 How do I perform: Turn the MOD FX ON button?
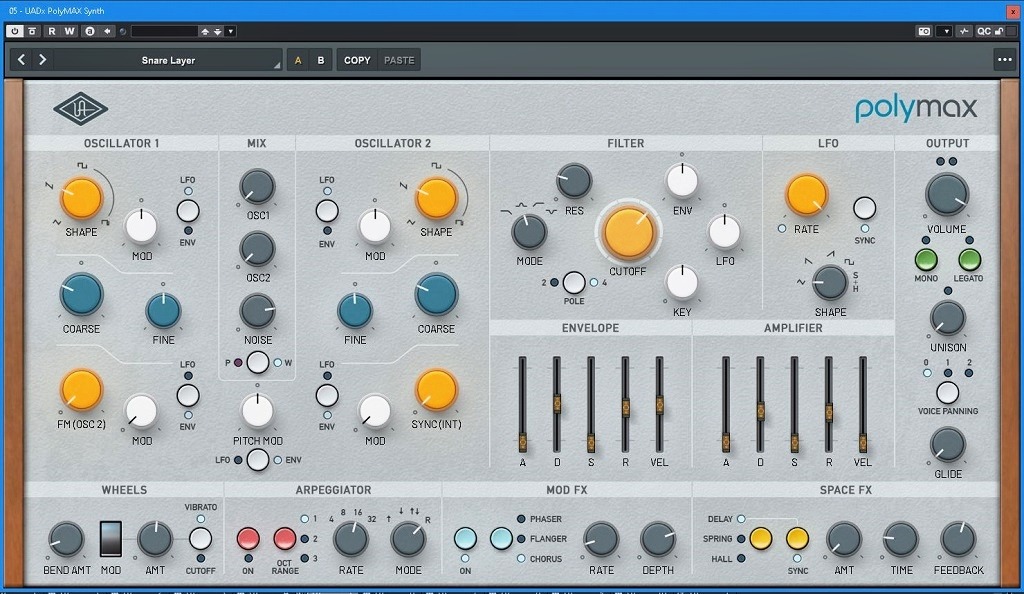pos(465,539)
